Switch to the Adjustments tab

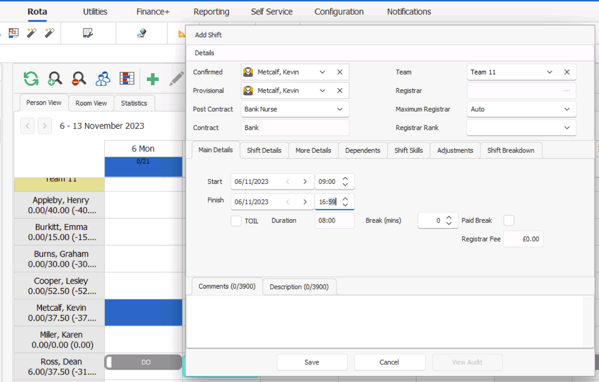click(455, 151)
